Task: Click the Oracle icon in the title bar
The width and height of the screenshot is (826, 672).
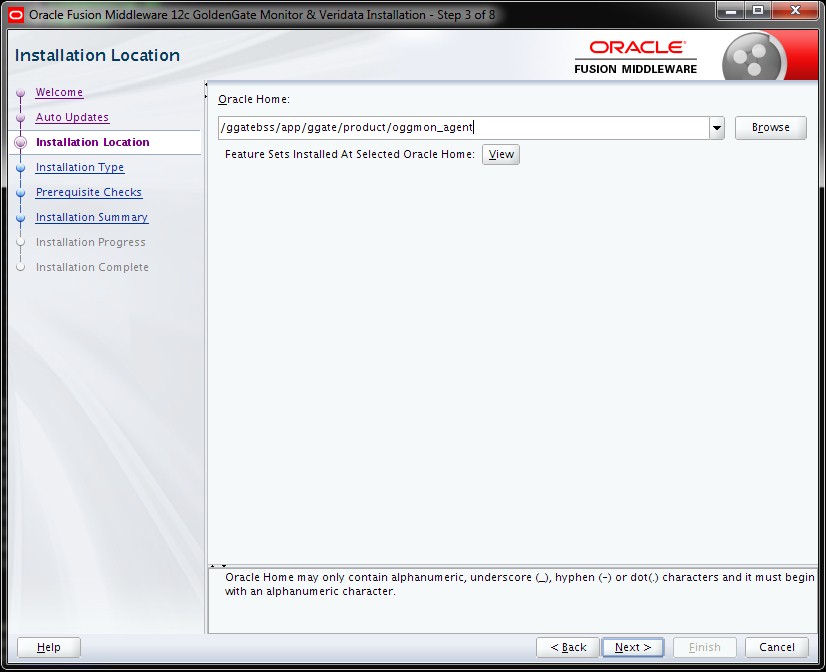Action: pos(16,15)
